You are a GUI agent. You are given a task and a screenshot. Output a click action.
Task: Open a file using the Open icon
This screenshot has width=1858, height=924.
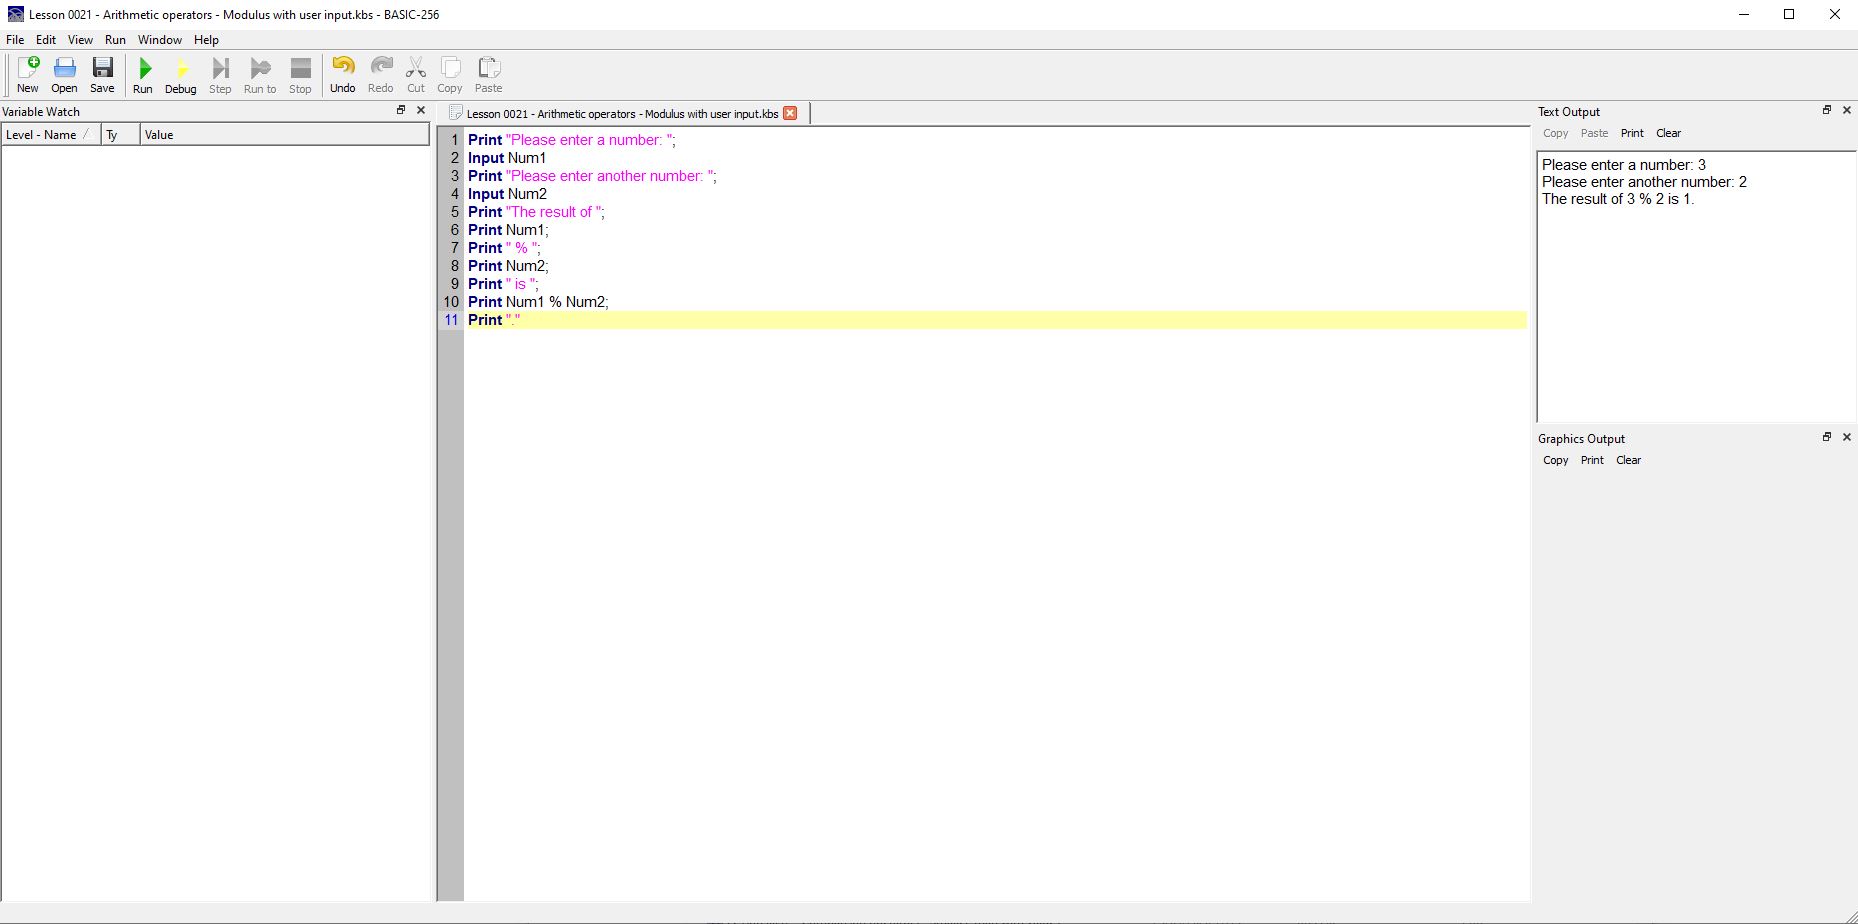64,75
